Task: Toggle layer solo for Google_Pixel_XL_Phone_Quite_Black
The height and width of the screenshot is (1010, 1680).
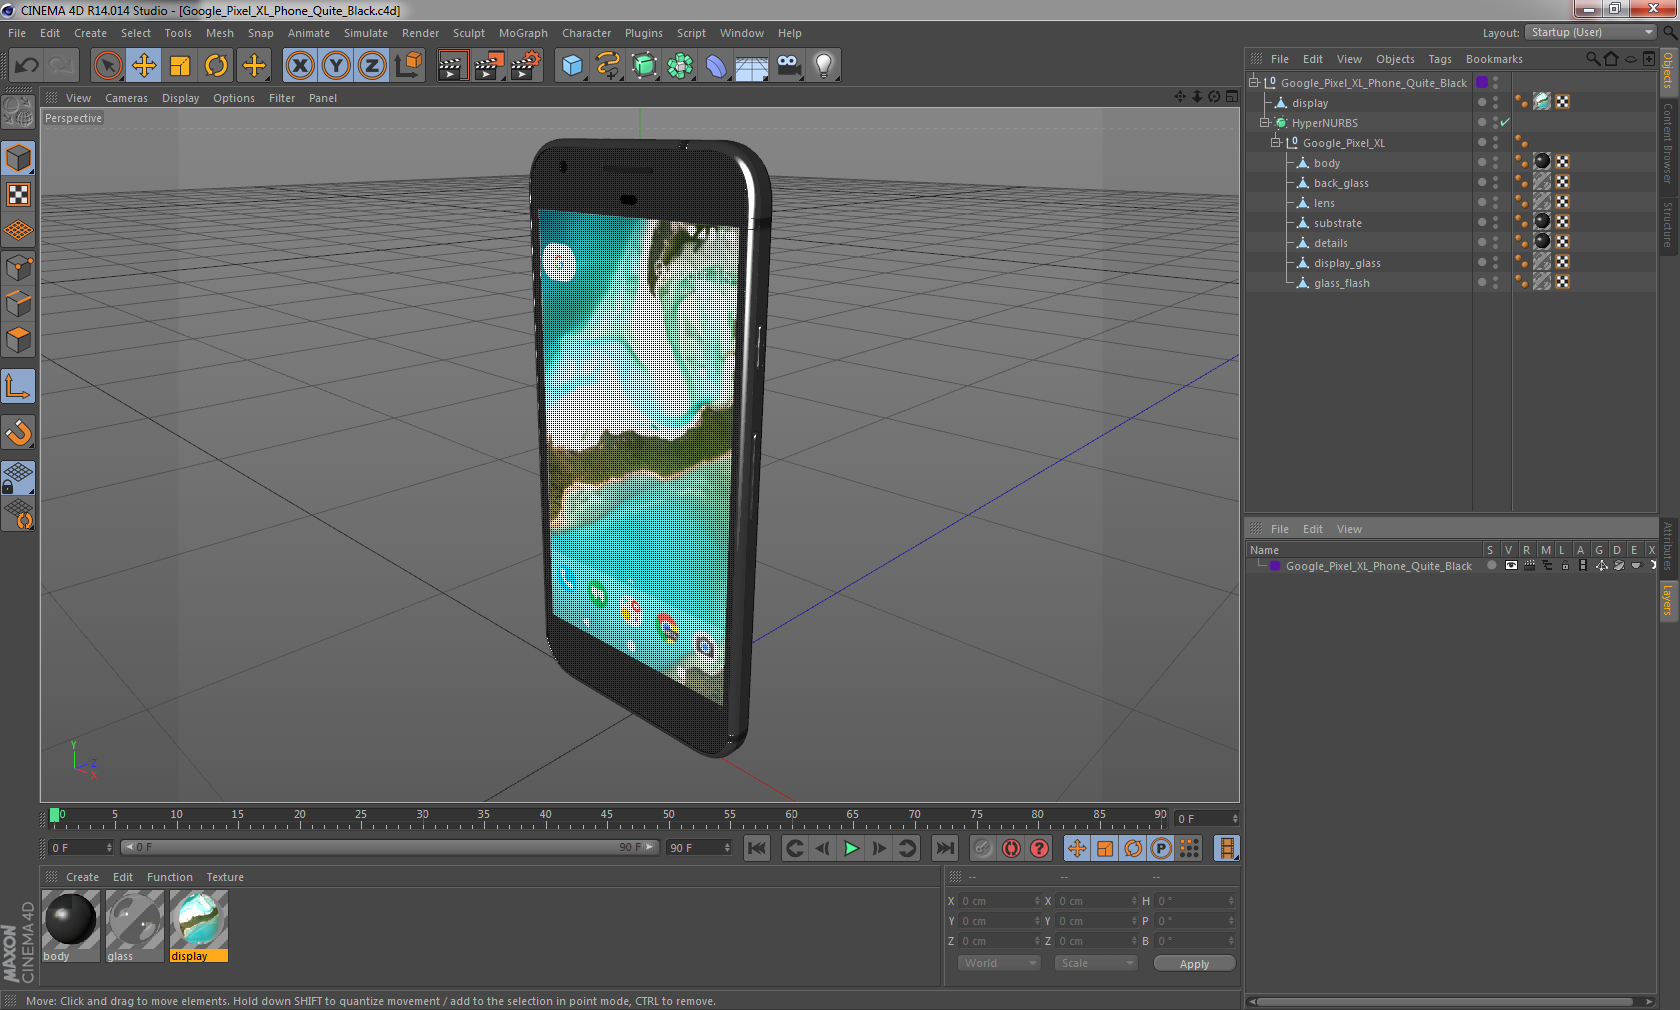Action: point(1492,566)
